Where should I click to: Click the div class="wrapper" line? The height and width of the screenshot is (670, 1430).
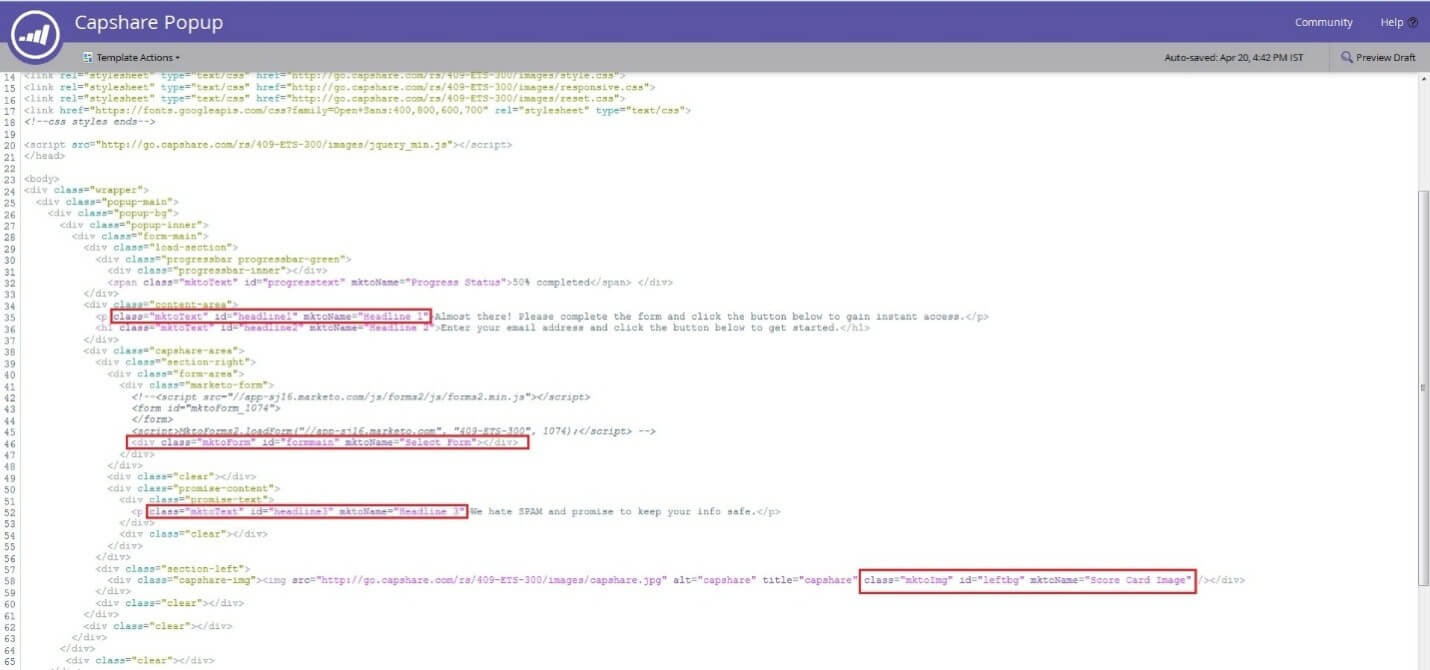[87, 190]
